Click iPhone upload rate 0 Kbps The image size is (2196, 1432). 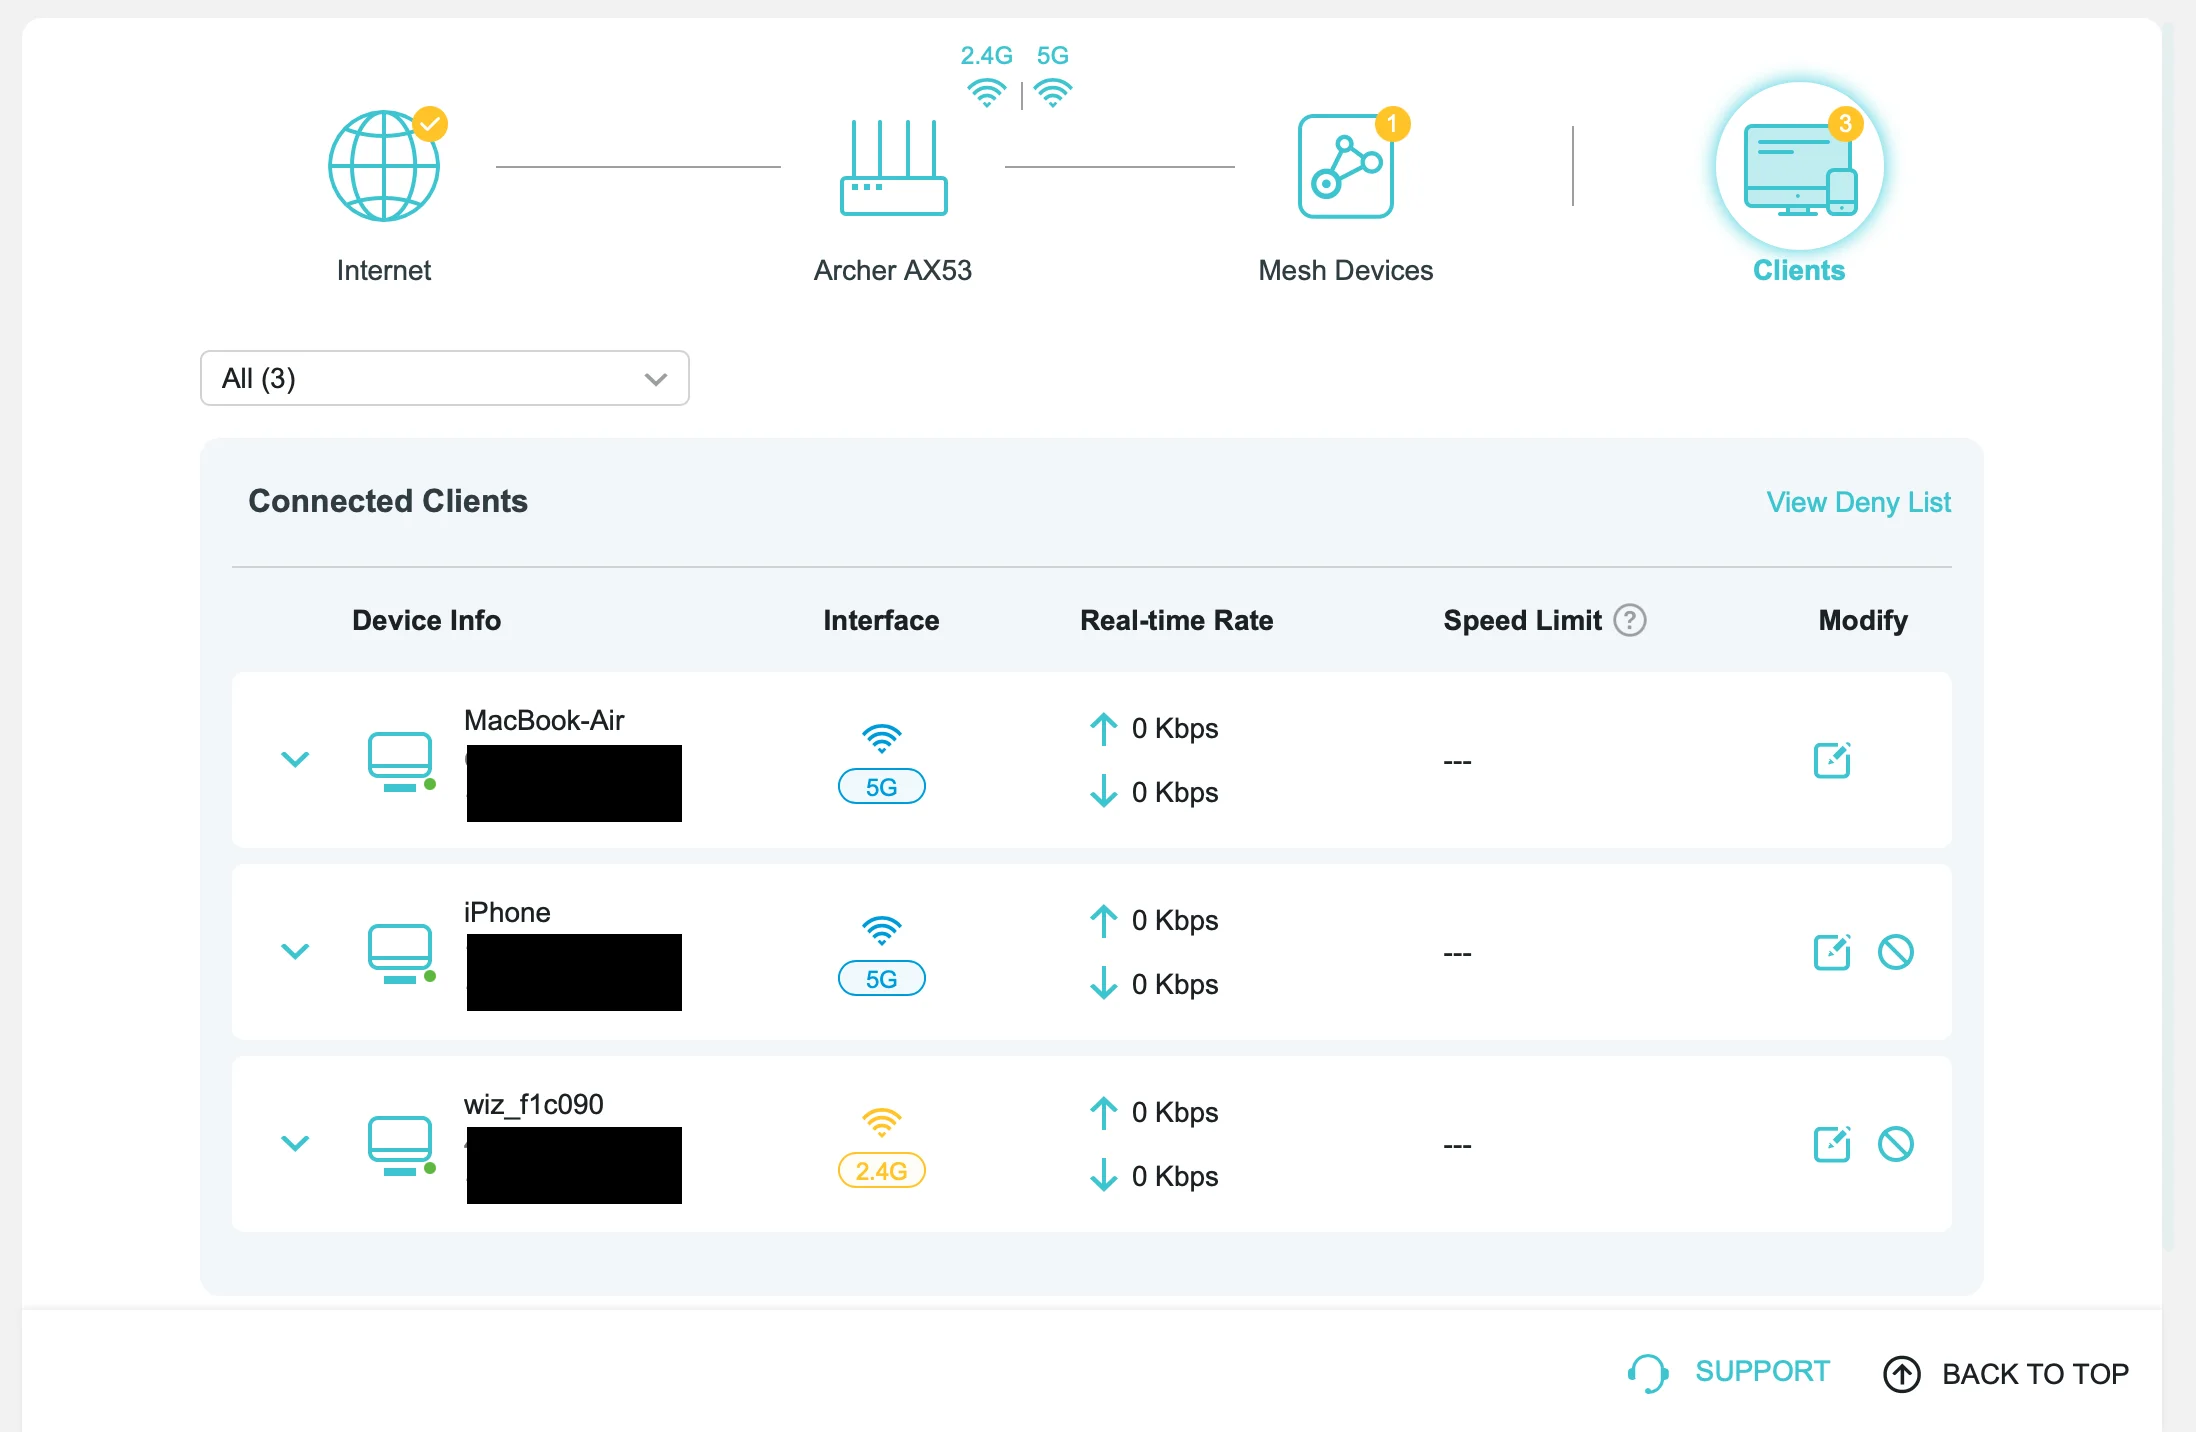coord(1175,920)
